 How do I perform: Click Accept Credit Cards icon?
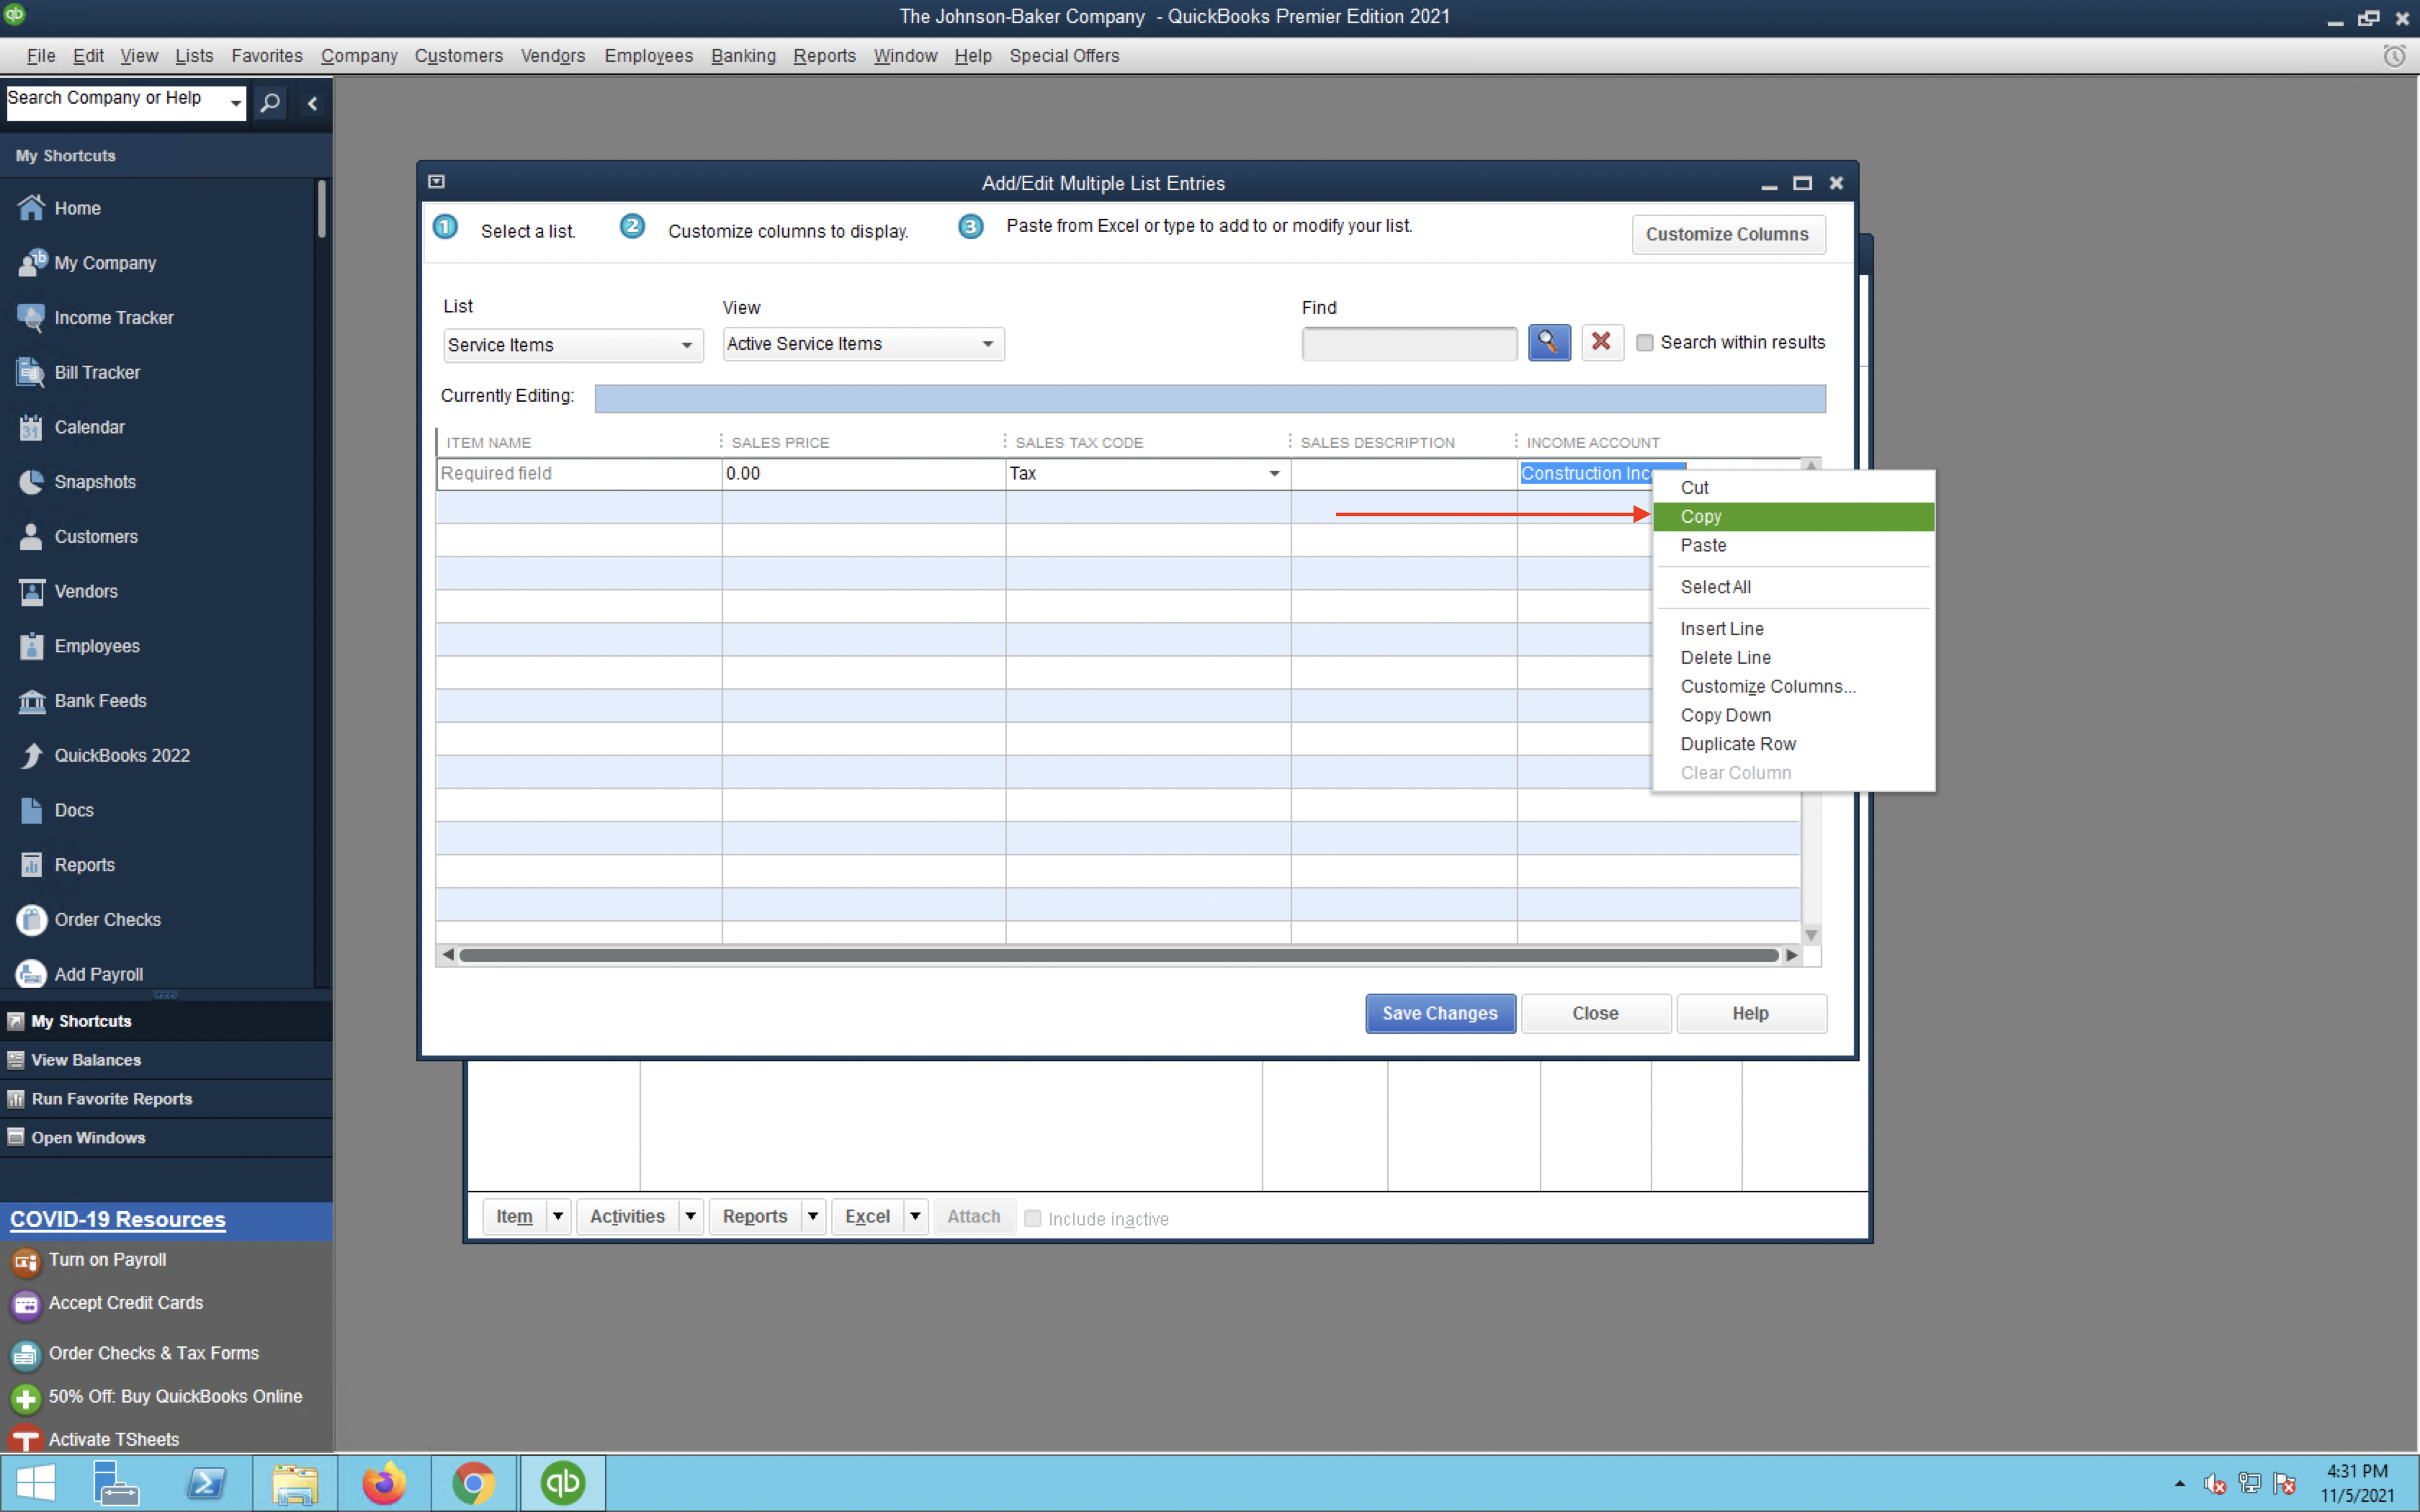26,1305
